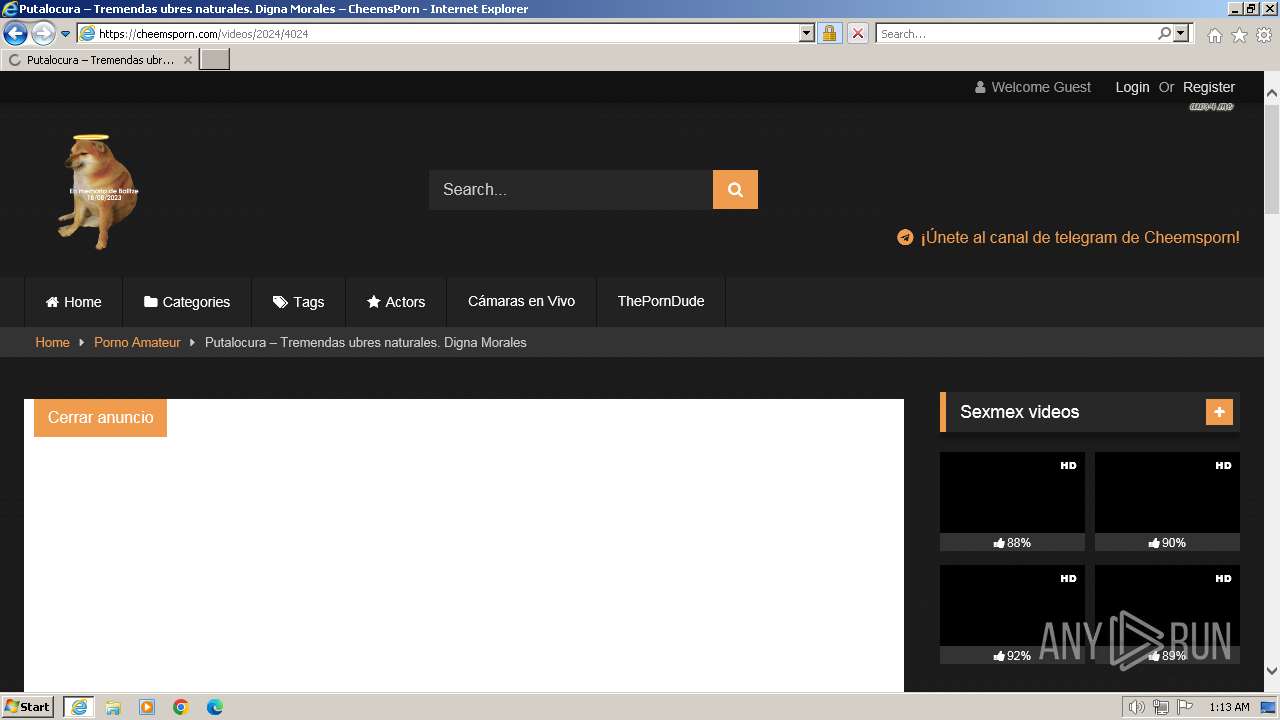This screenshot has width=1280, height=720.
Task: Open the Tools gear icon
Action: 1264,35
